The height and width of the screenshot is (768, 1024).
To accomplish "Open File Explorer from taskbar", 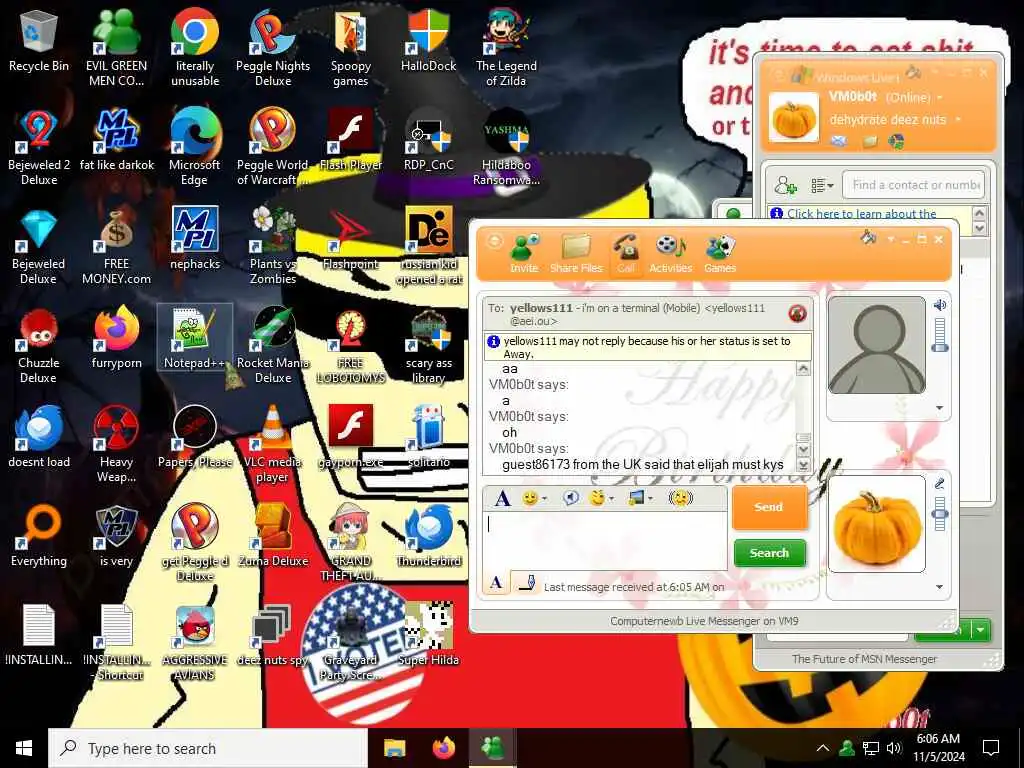I will pyautogui.click(x=394, y=748).
